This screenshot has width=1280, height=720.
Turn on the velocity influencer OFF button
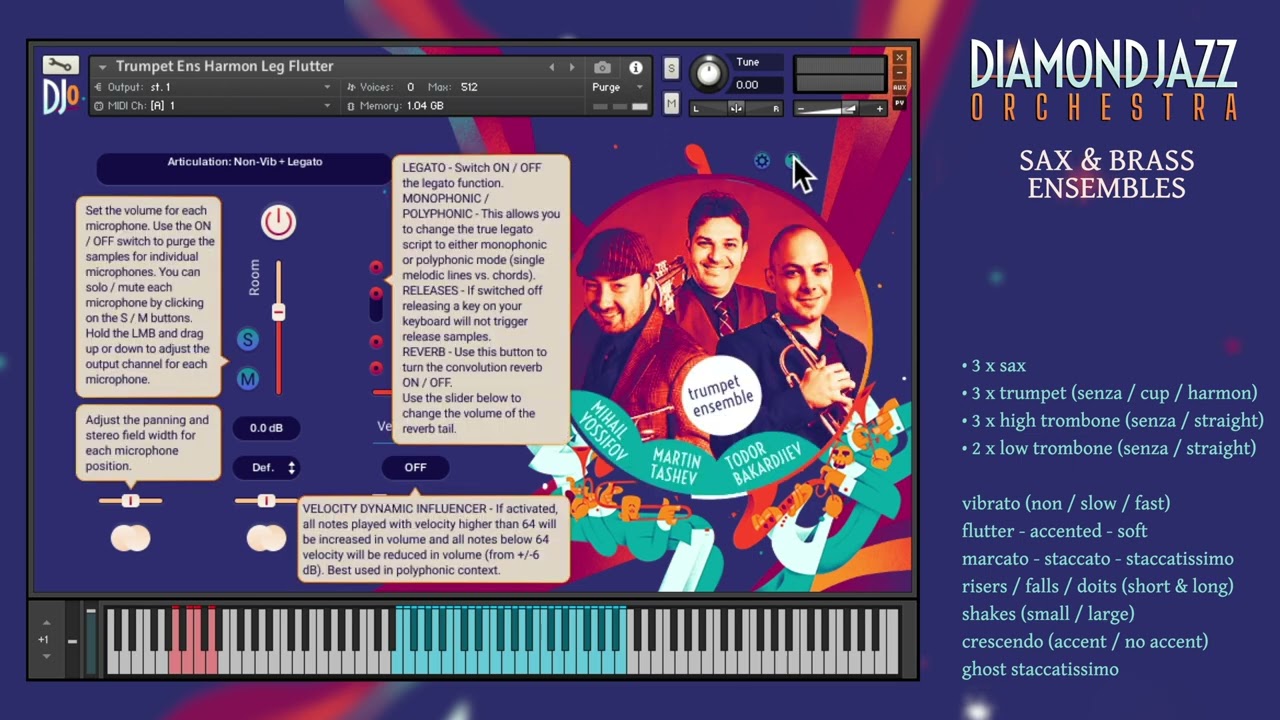pyautogui.click(x=415, y=467)
